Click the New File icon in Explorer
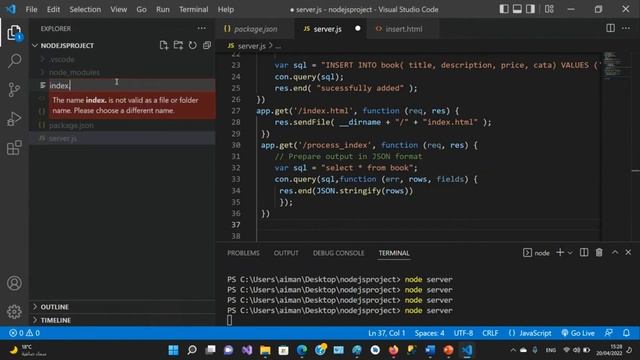 coord(164,45)
